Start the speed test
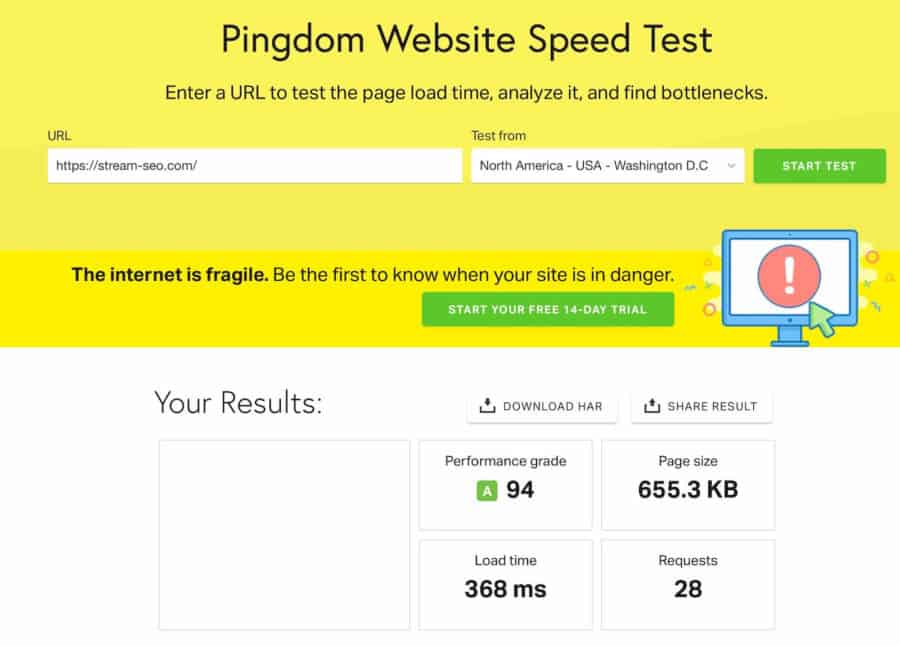The image size is (900, 646). tap(819, 166)
